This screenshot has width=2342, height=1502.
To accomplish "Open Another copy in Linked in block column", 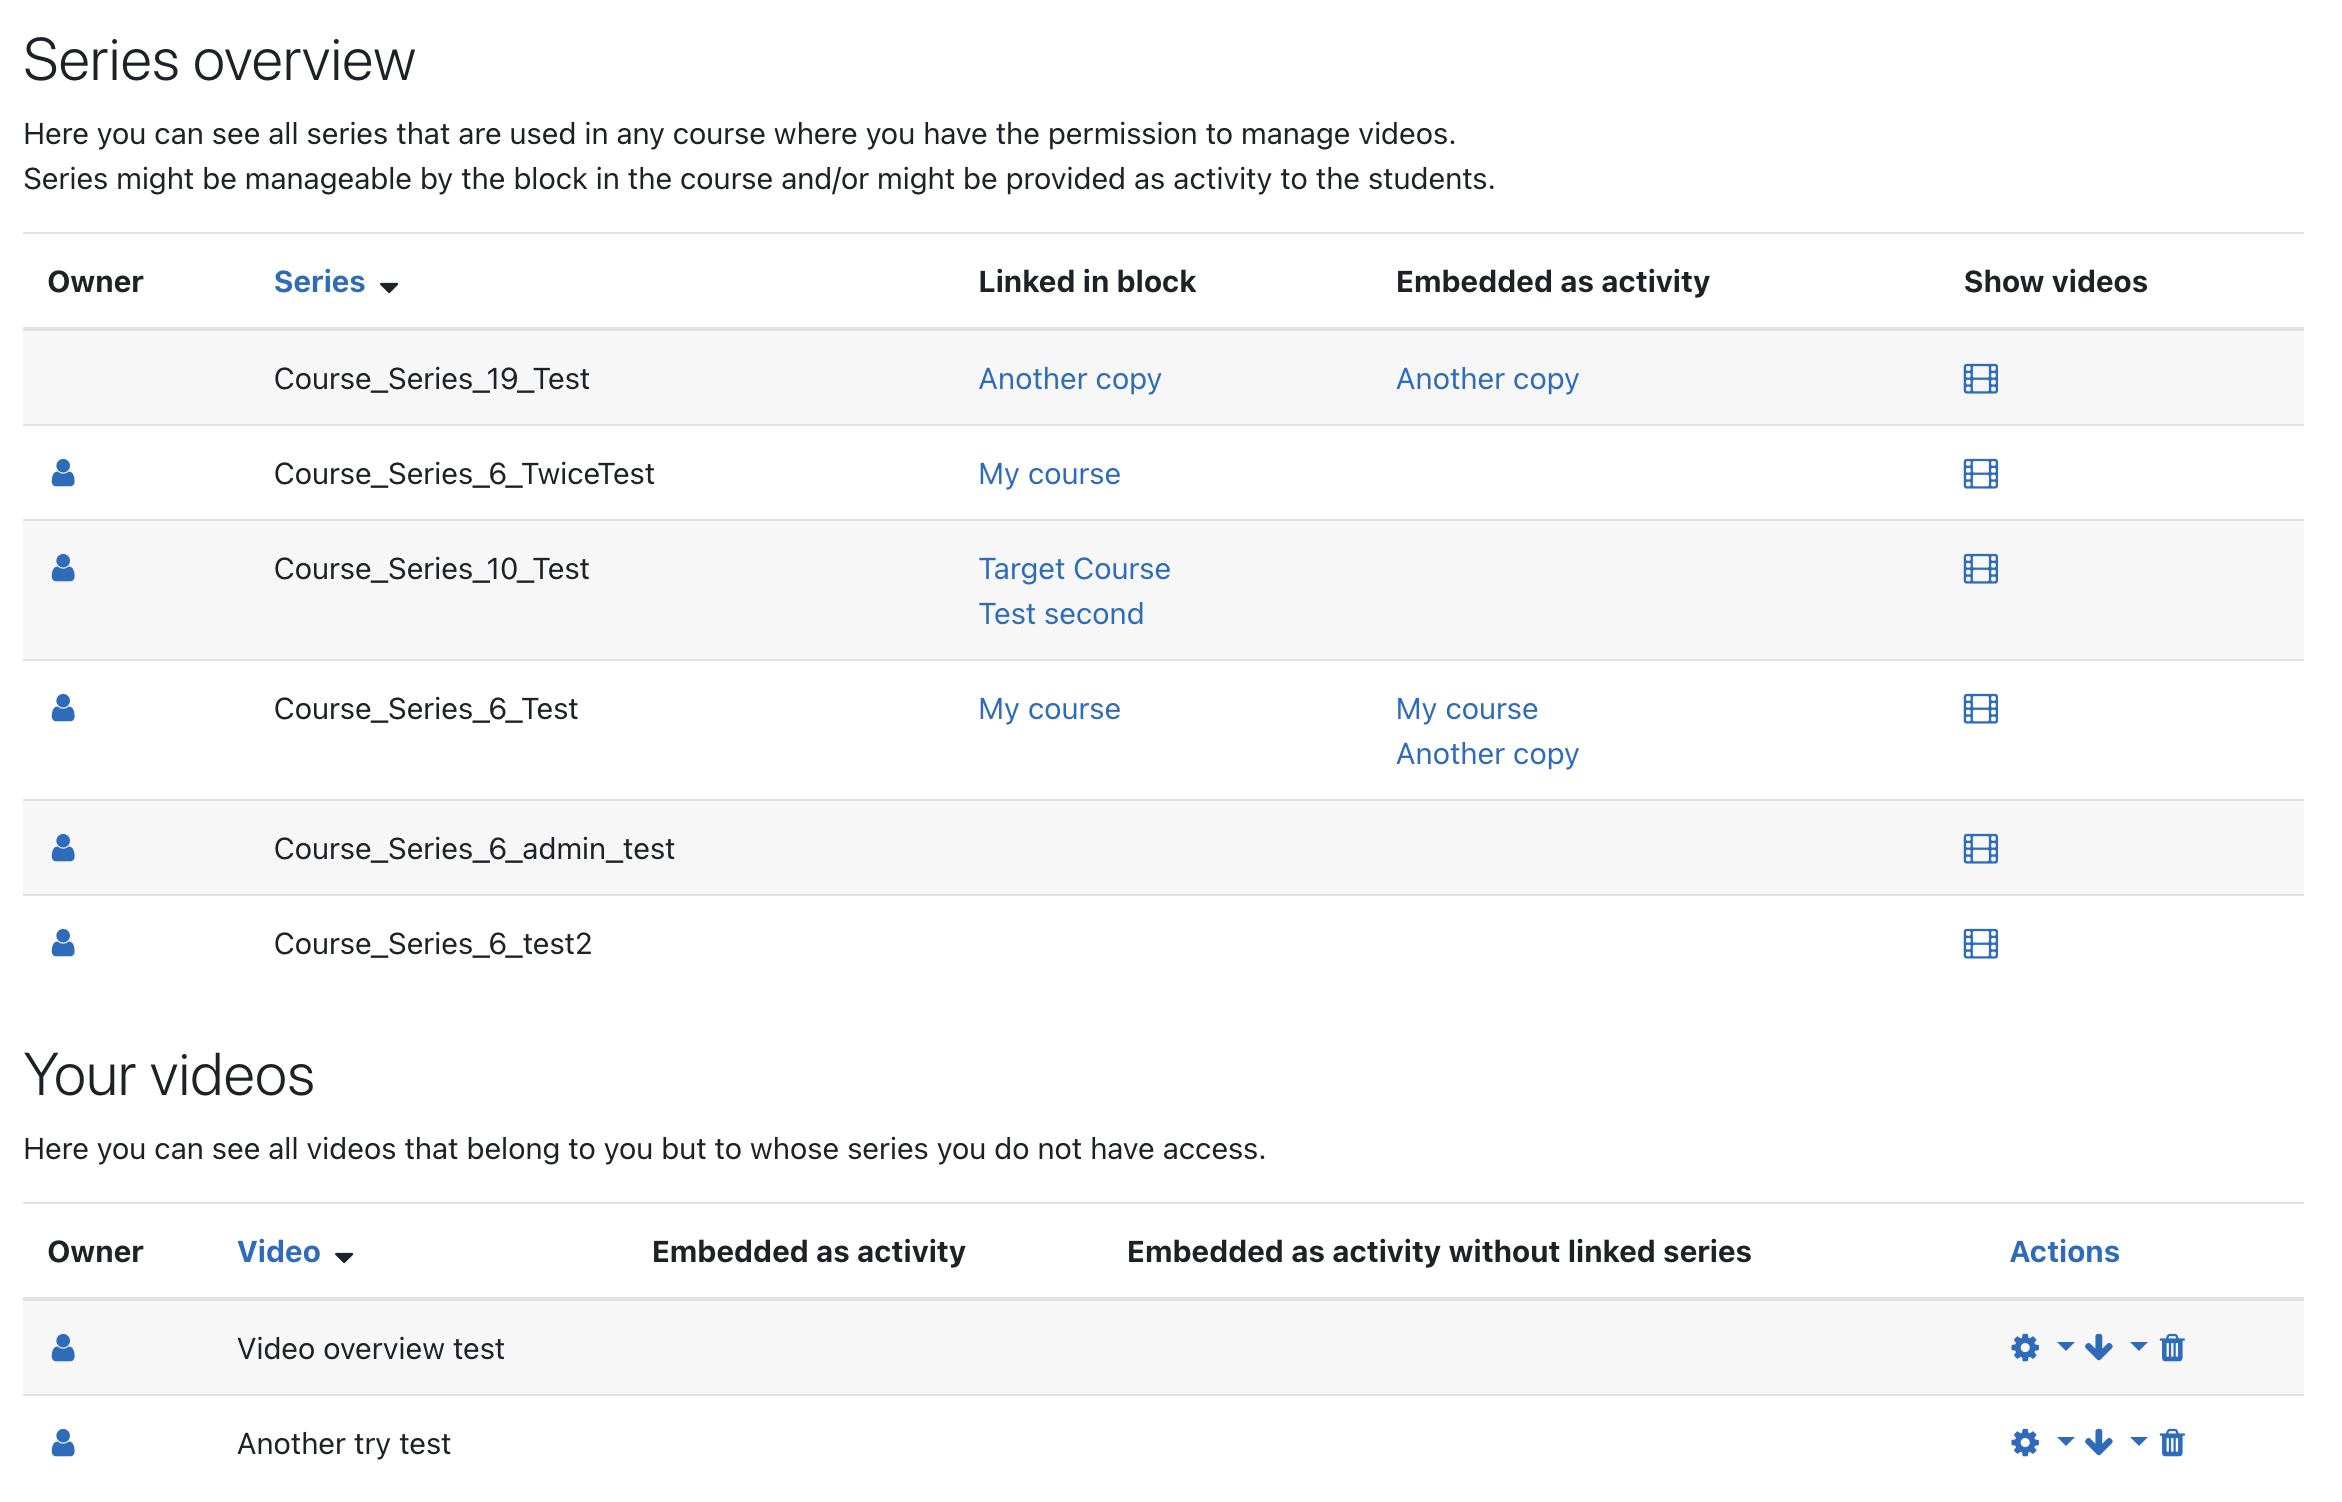I will click(1070, 379).
